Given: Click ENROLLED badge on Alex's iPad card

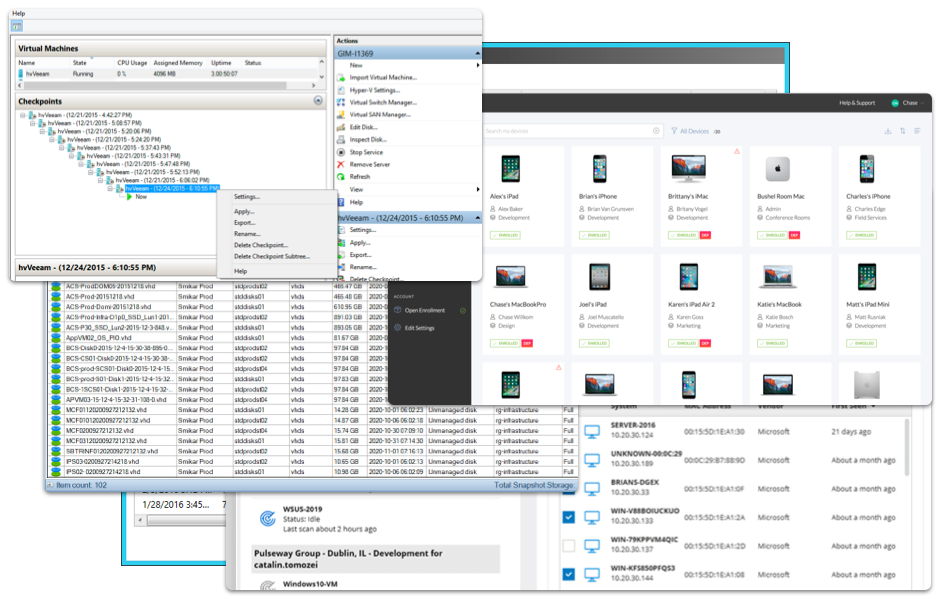Looking at the screenshot, I should tap(505, 235).
